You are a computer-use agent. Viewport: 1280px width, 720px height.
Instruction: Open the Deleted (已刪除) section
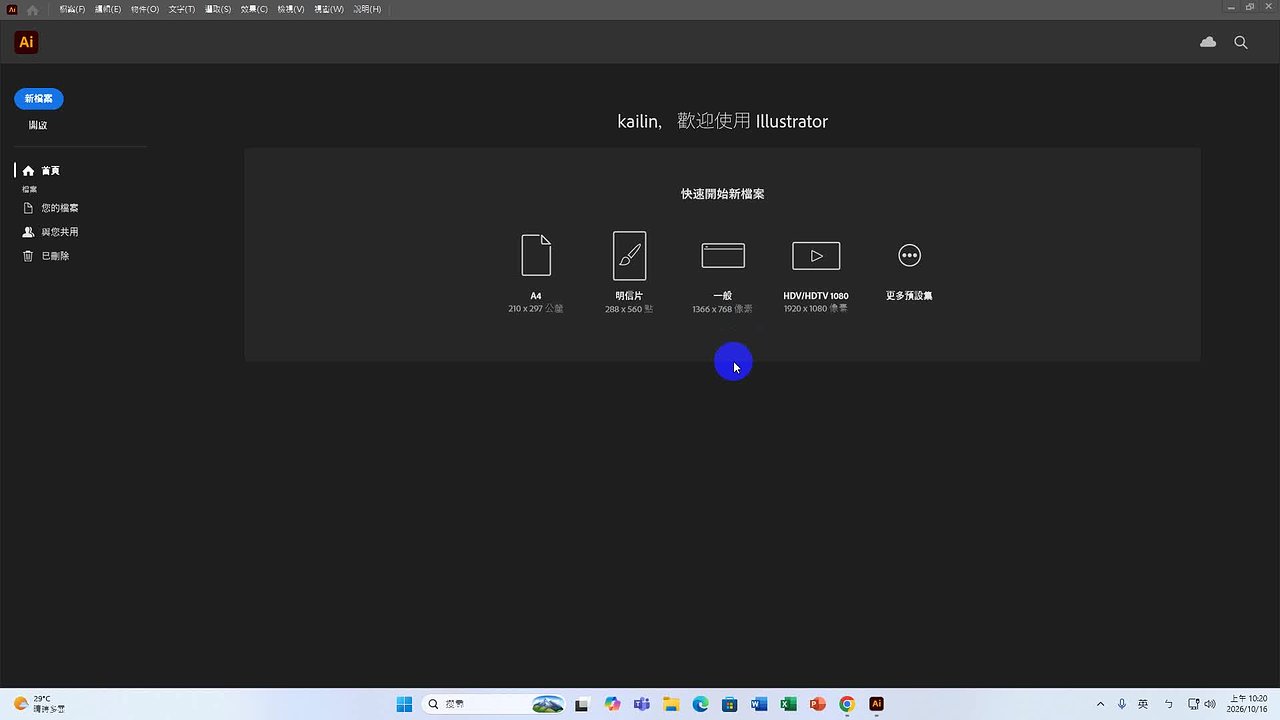(x=46, y=256)
